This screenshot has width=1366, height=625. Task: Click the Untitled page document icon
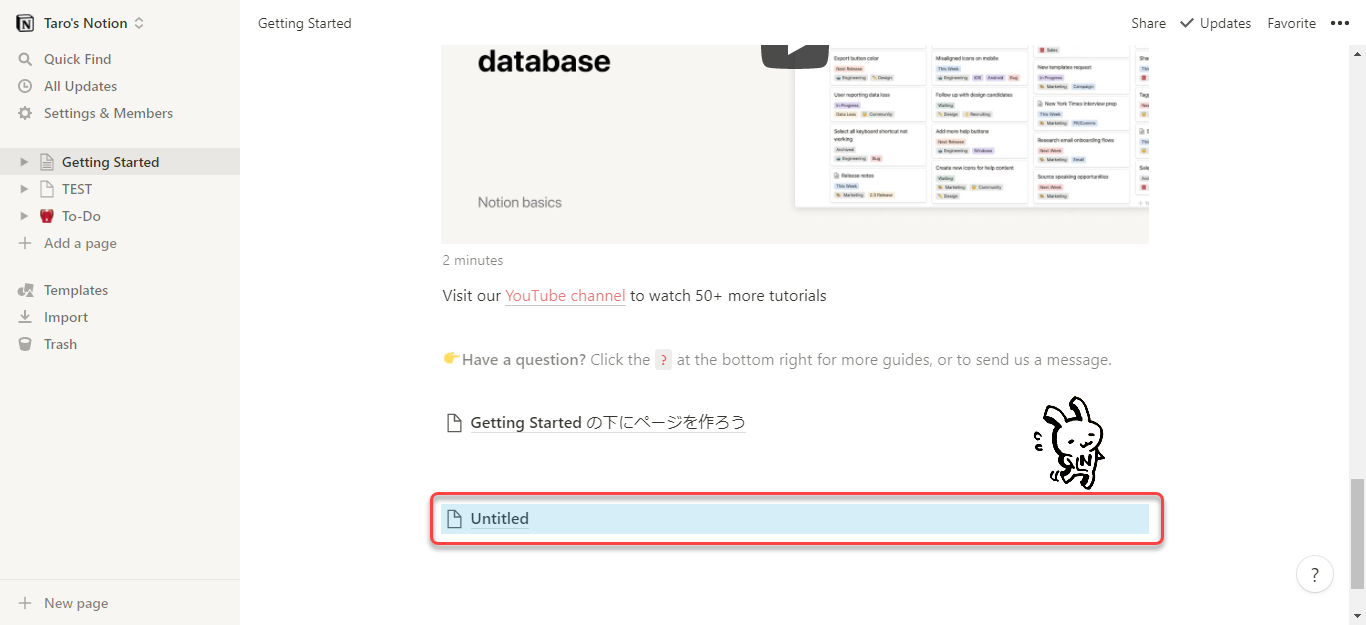(x=454, y=519)
